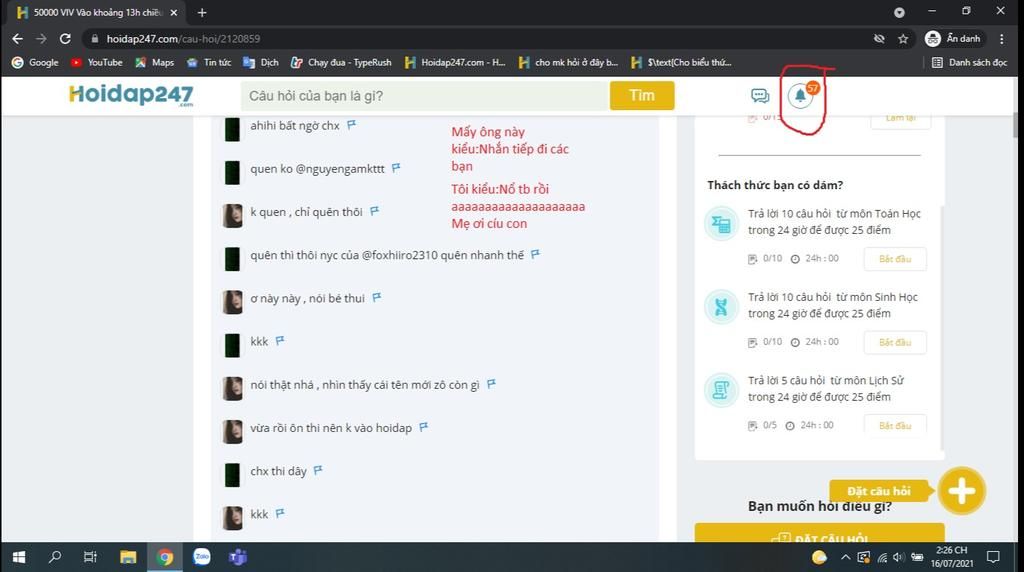Click the Sinh Học challenge icon
1024x572 pixels.
pyautogui.click(x=722, y=306)
